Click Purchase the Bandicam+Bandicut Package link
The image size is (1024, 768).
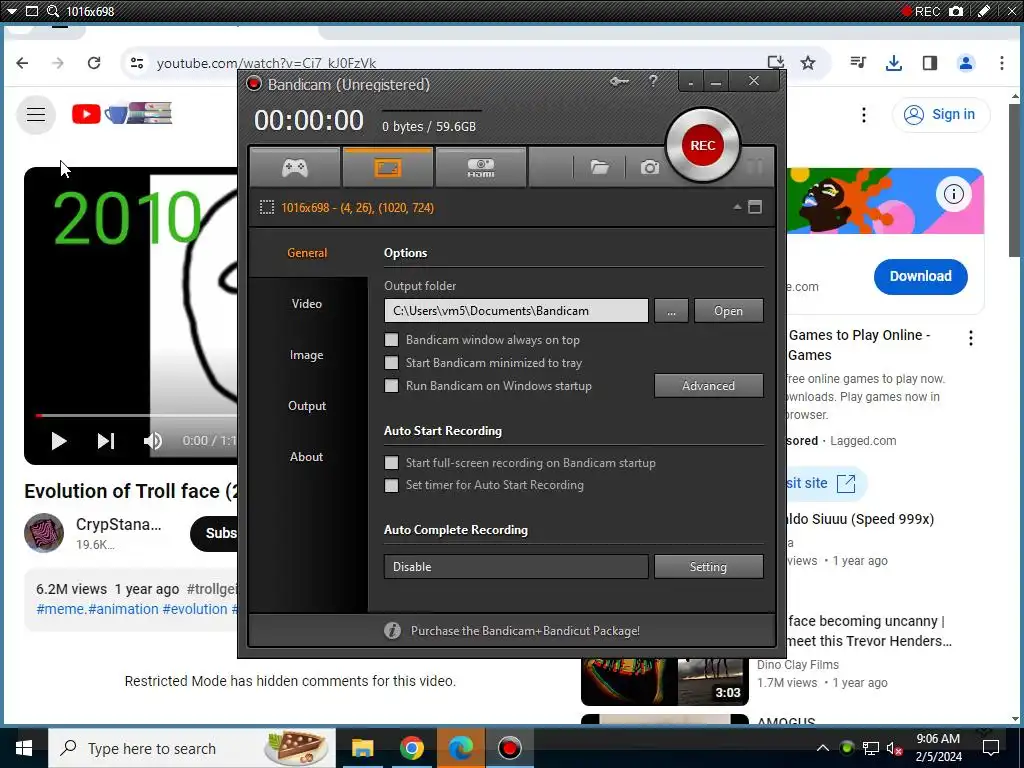pyautogui.click(x=525, y=631)
